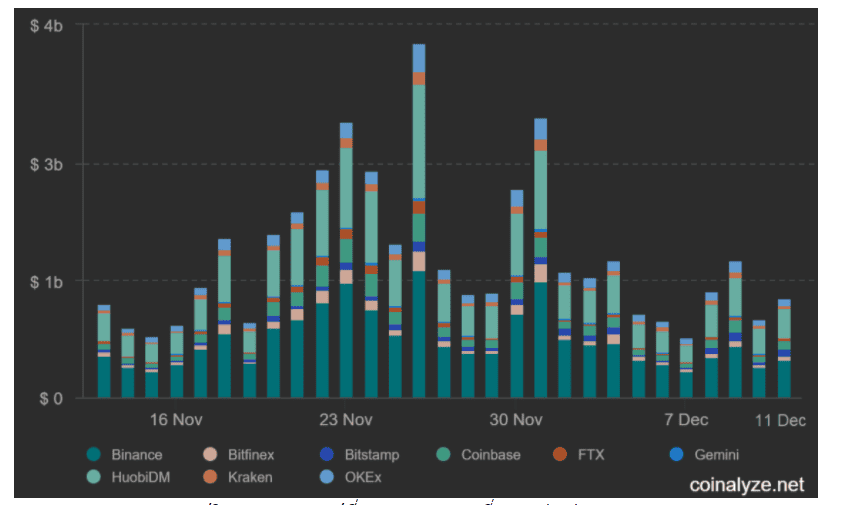Viewport: 843px width, 505px height.
Task: Select the tallest bar in the chart
Action: (x=419, y=221)
